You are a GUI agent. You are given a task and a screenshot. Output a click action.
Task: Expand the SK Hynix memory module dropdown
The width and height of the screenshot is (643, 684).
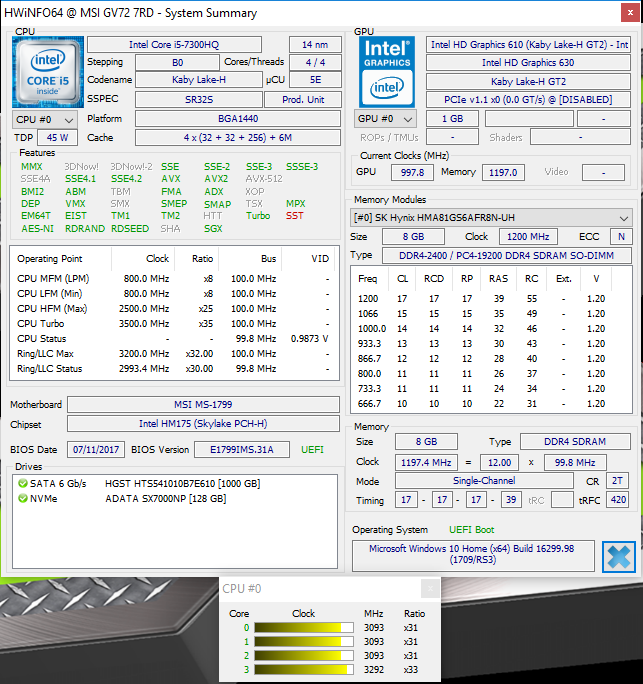tap(491, 217)
